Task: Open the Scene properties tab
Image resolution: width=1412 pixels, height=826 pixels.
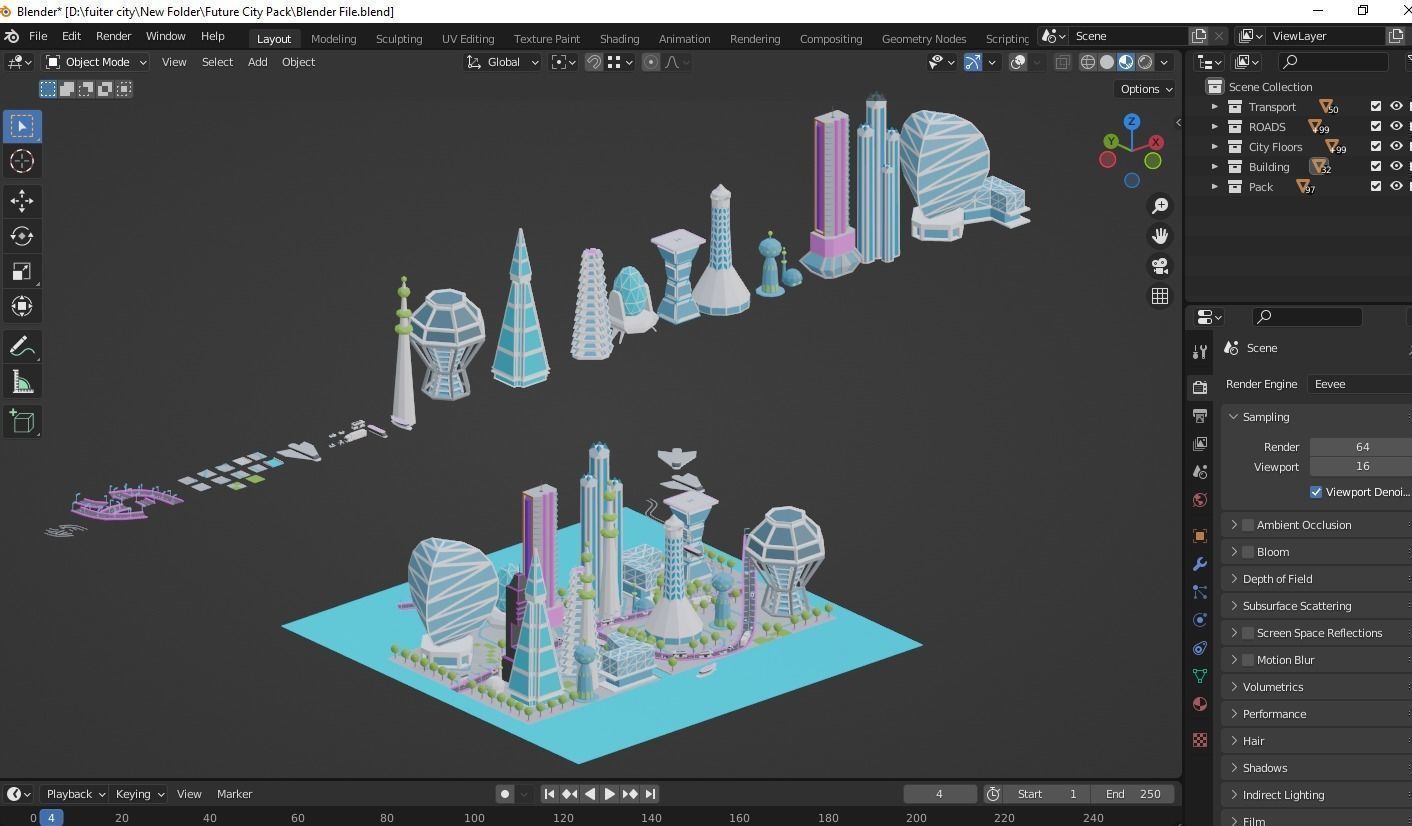Action: click(1200, 471)
